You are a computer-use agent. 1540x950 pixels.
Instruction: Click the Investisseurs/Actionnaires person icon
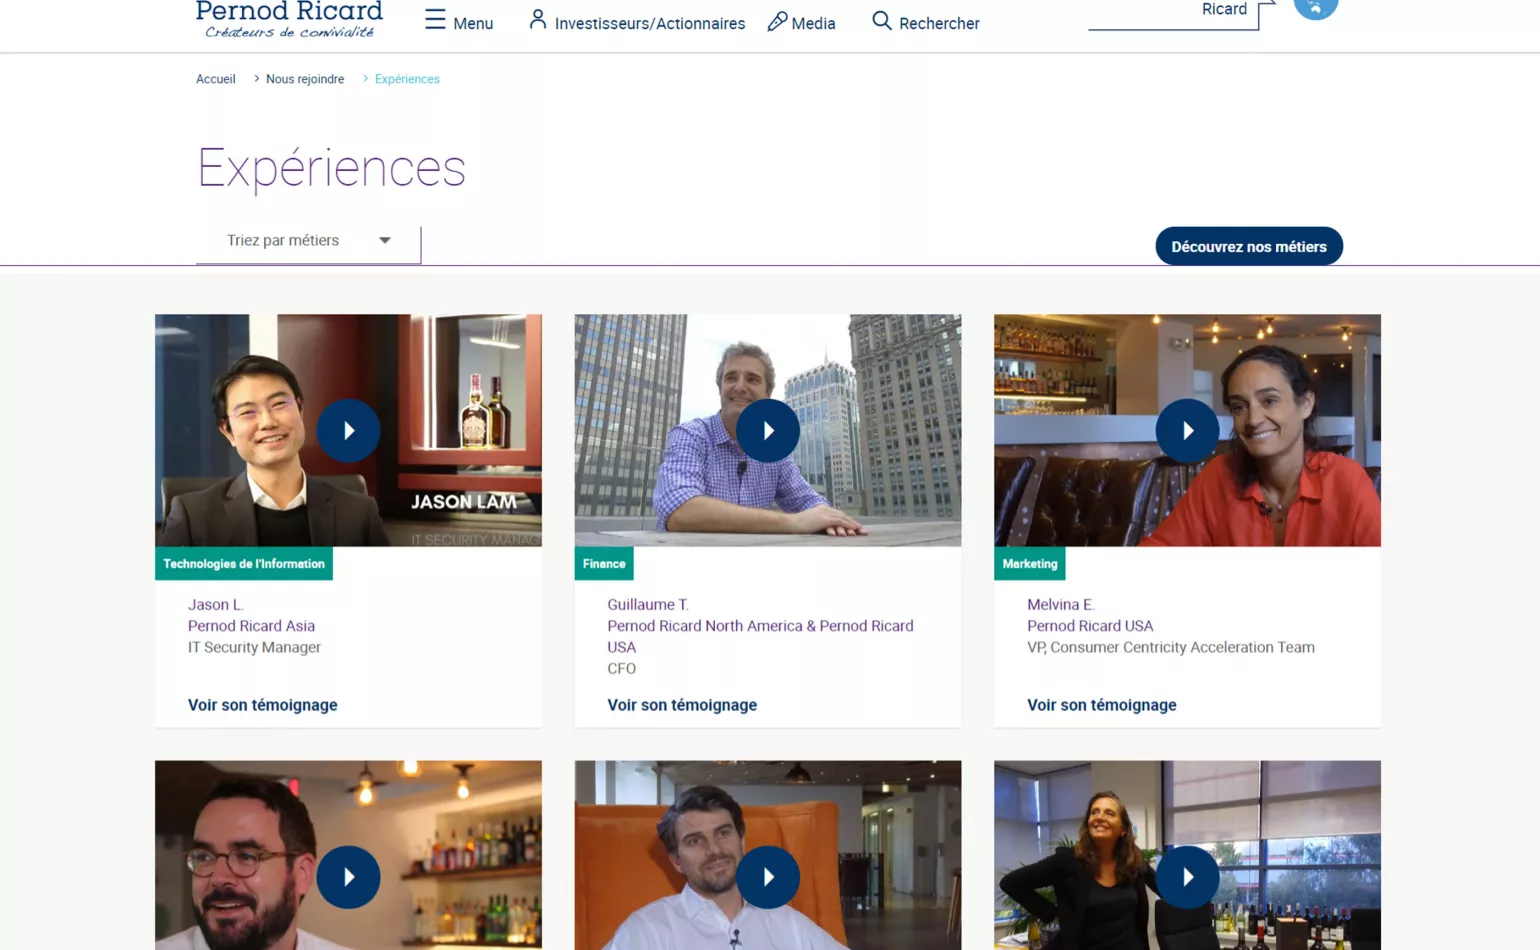coord(537,20)
